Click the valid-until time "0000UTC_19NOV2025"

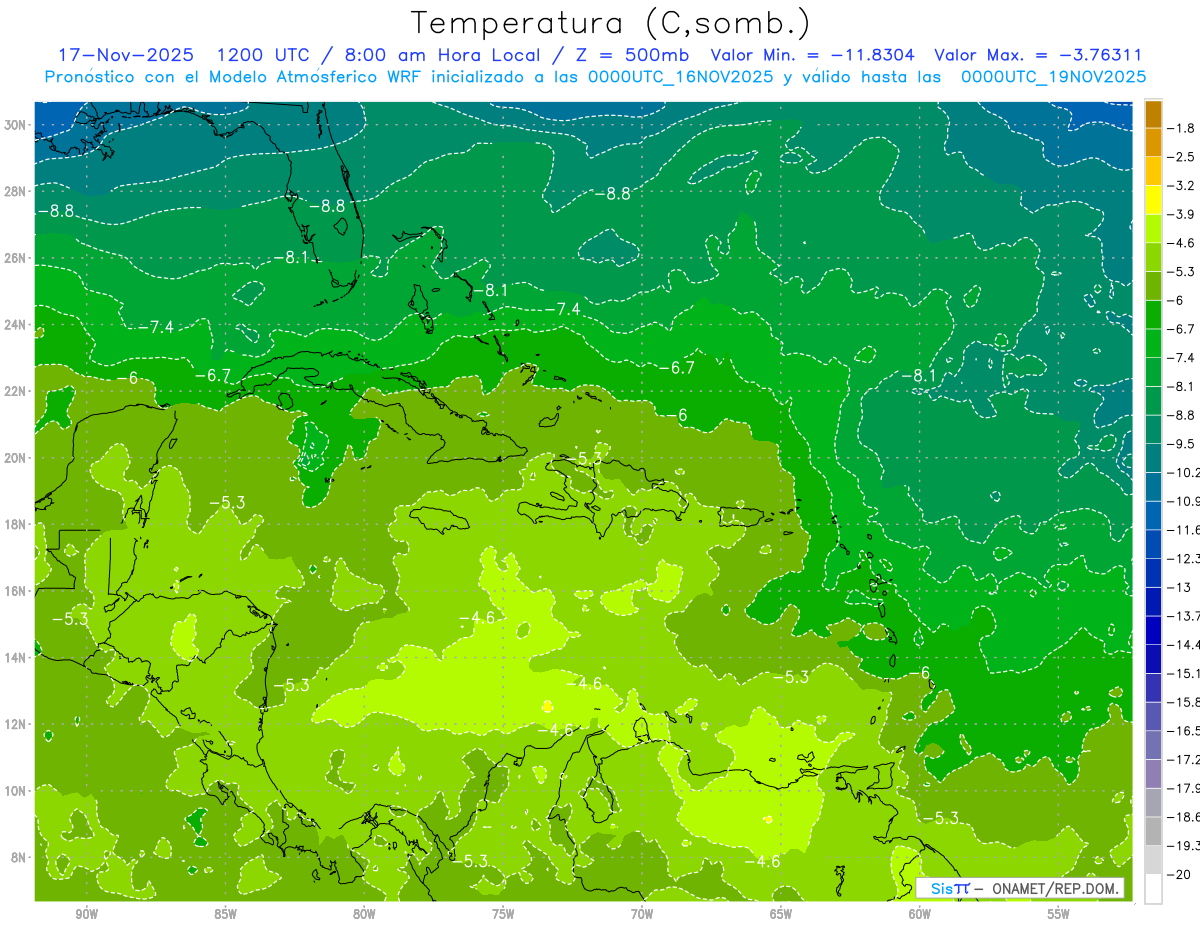[x=1053, y=76]
